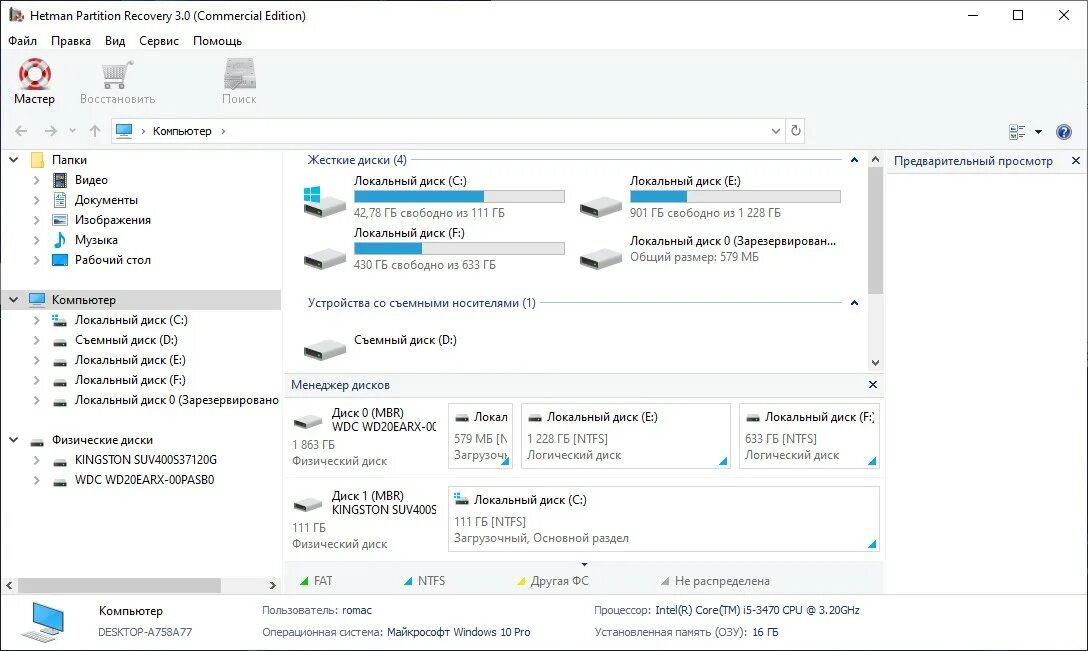Expand the Музыка folder

pos(37,240)
